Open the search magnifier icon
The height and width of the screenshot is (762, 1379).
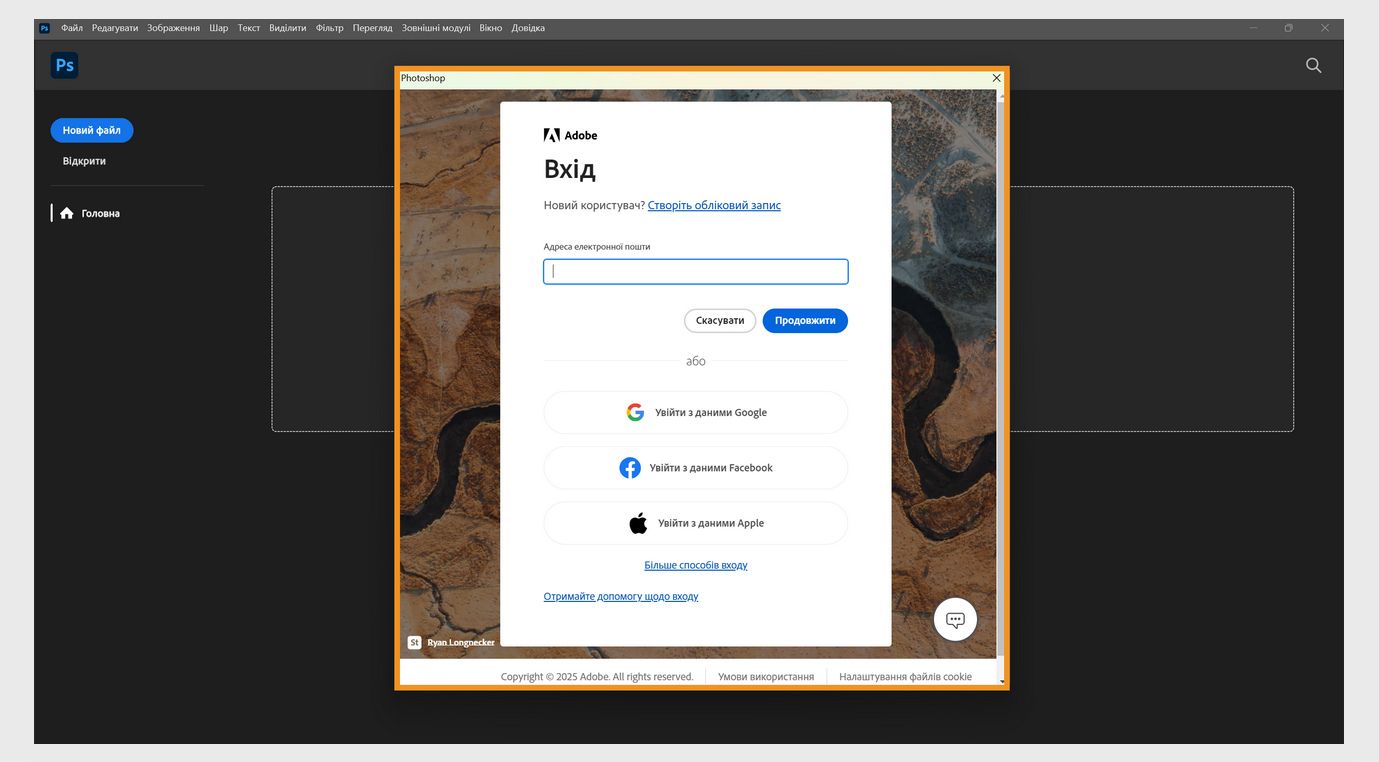point(1313,65)
